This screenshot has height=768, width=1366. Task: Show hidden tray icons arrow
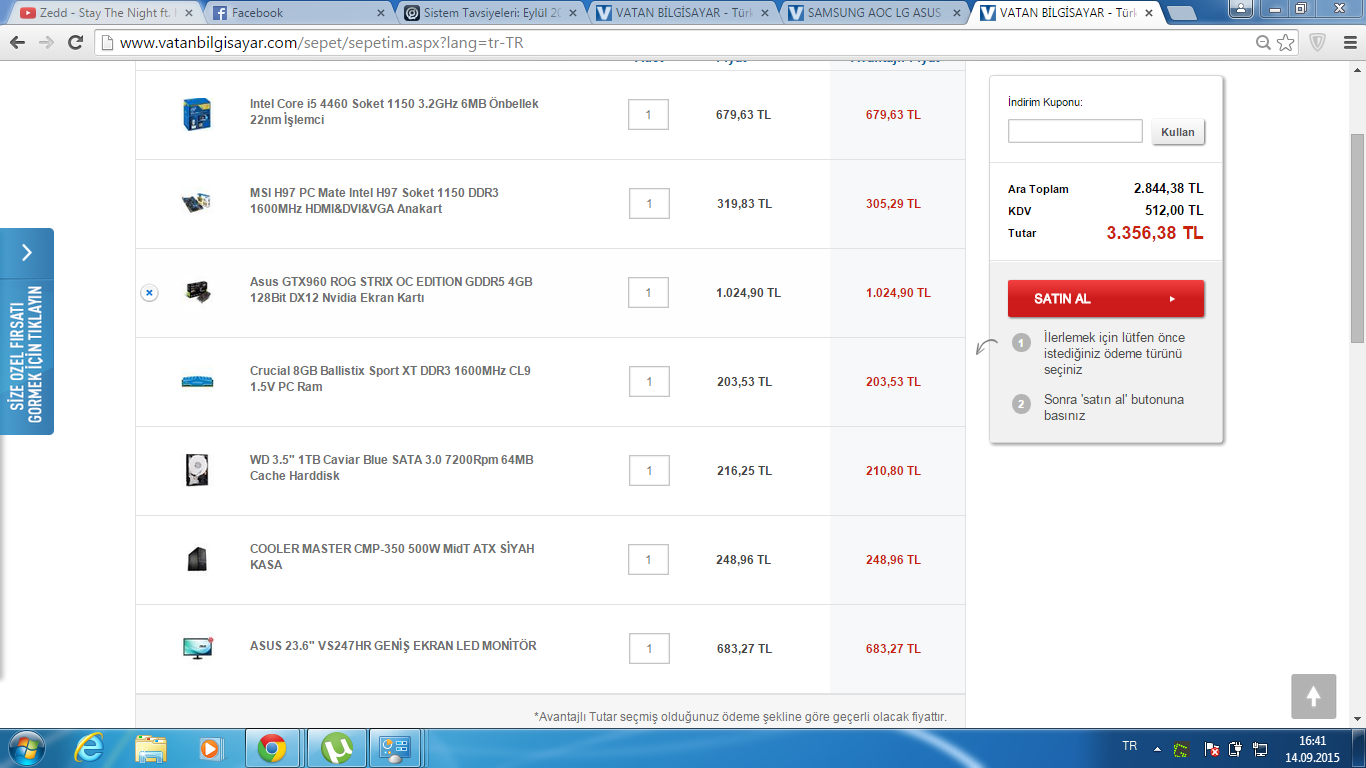pyautogui.click(x=1157, y=748)
